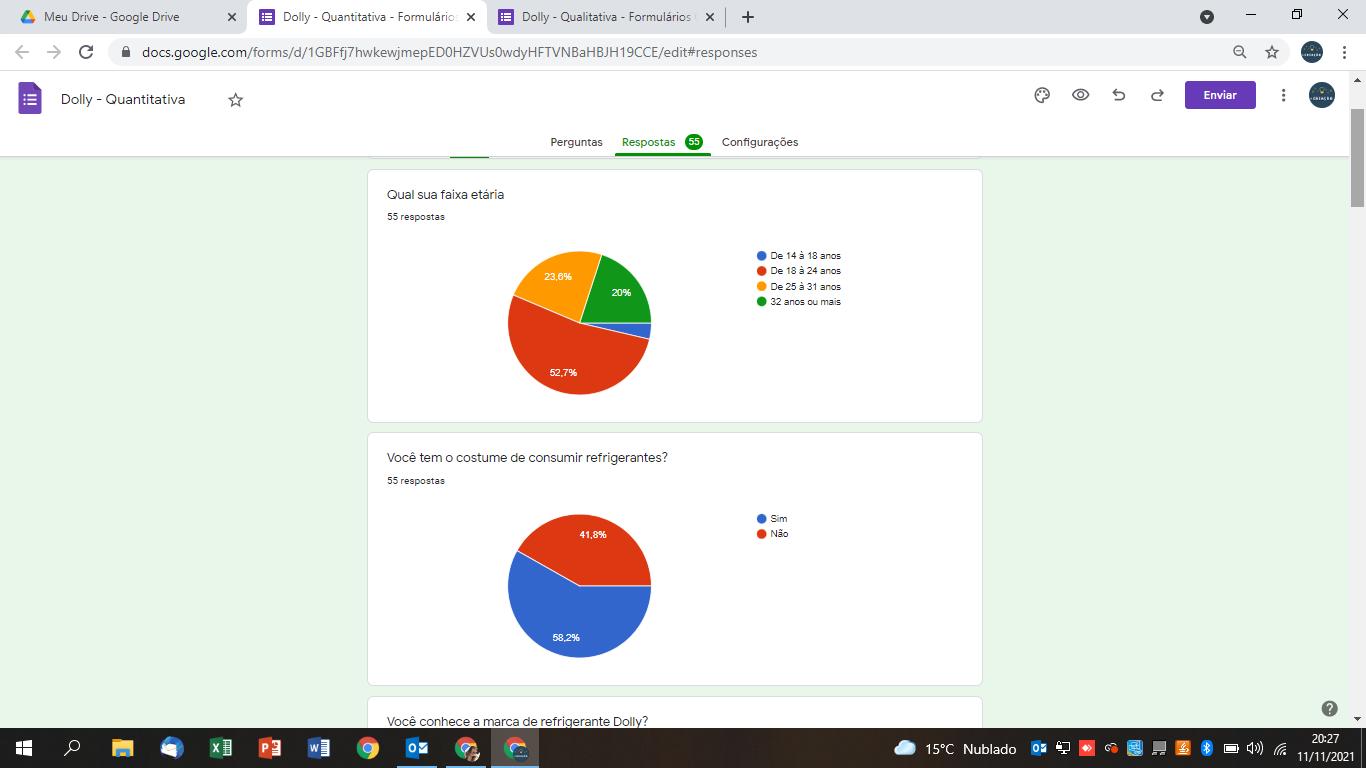The image size is (1366, 768).
Task: Open the Google account avatar in Forms
Action: tap(1321, 95)
